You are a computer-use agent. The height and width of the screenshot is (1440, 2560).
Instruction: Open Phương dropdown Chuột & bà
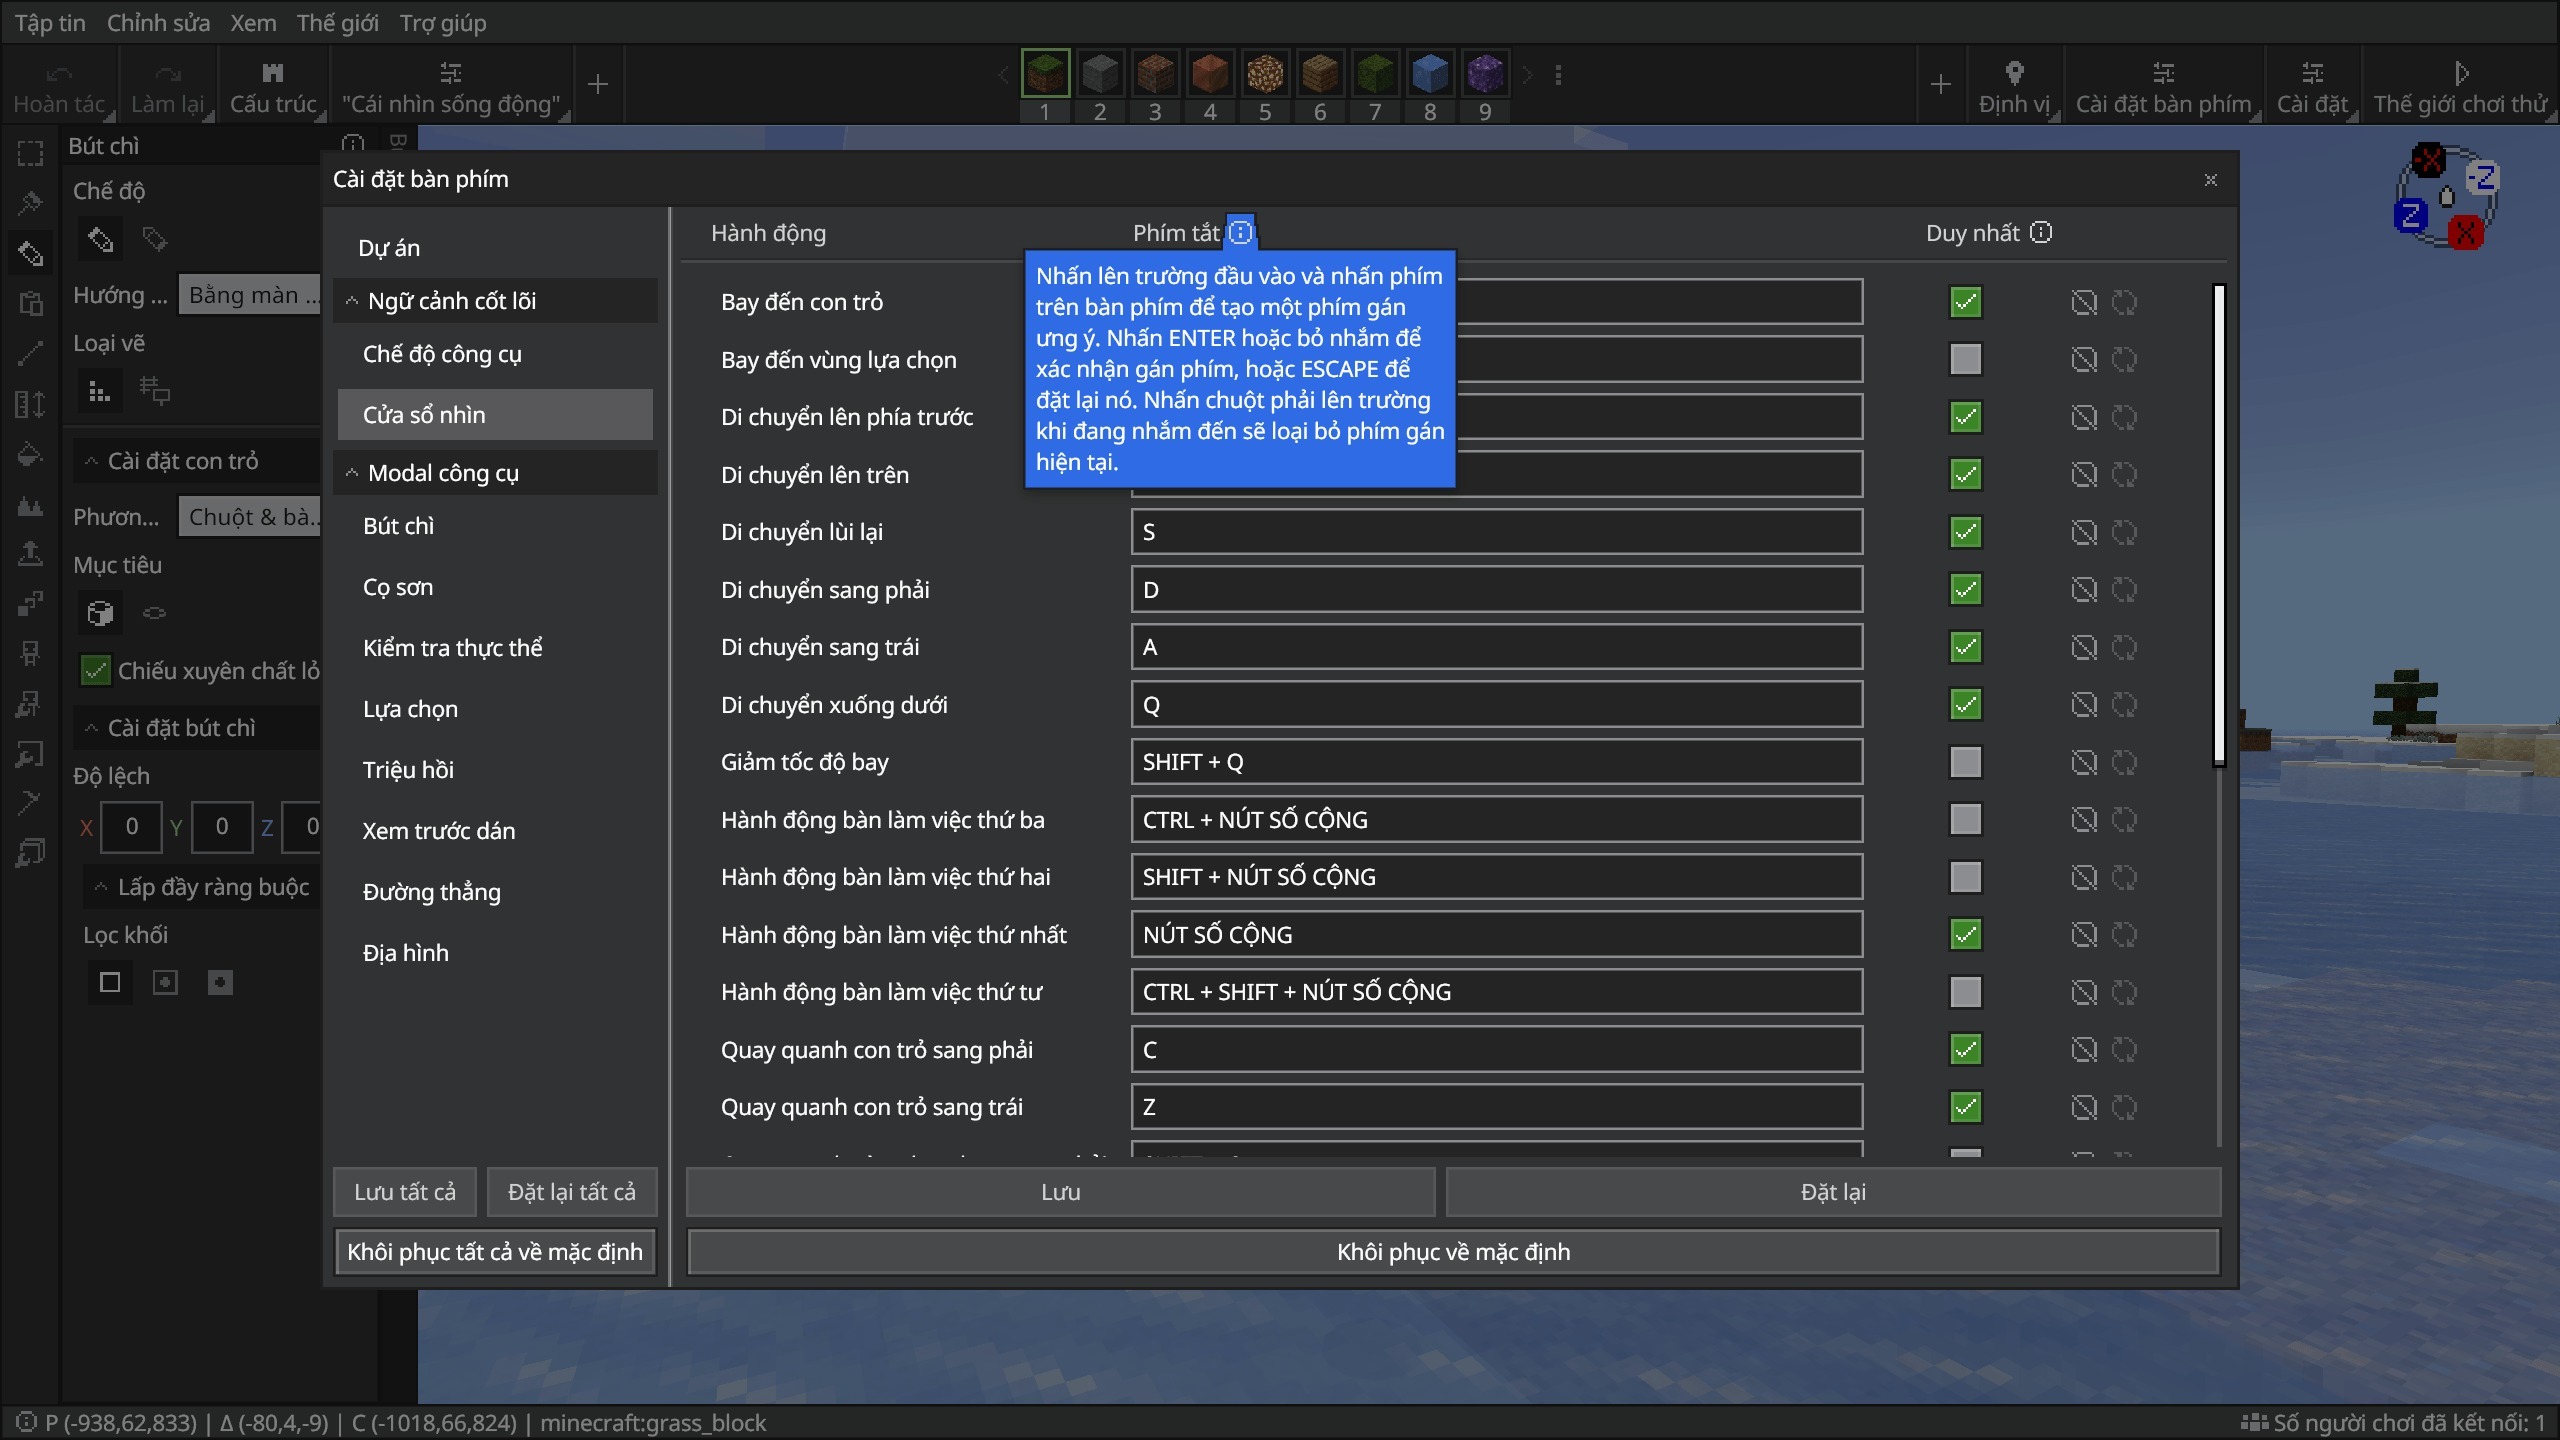click(249, 517)
